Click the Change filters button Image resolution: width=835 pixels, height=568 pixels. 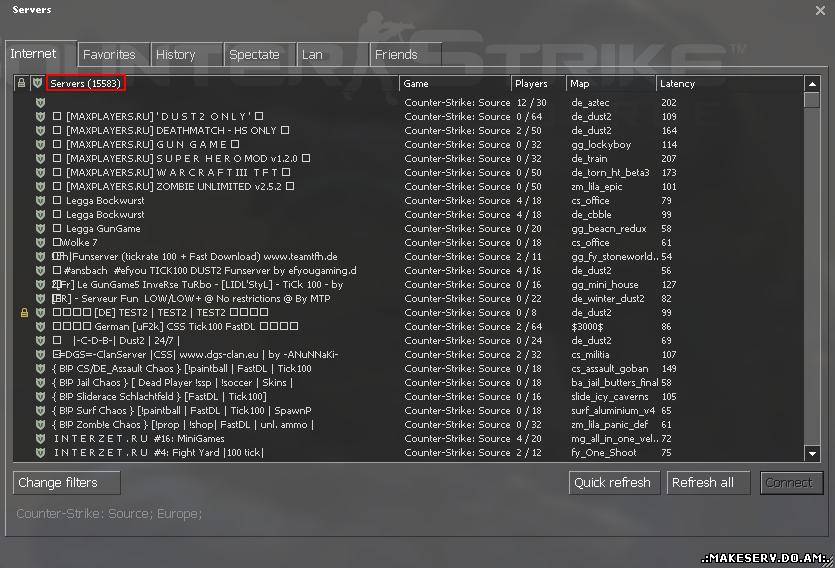pyautogui.click(x=67, y=483)
